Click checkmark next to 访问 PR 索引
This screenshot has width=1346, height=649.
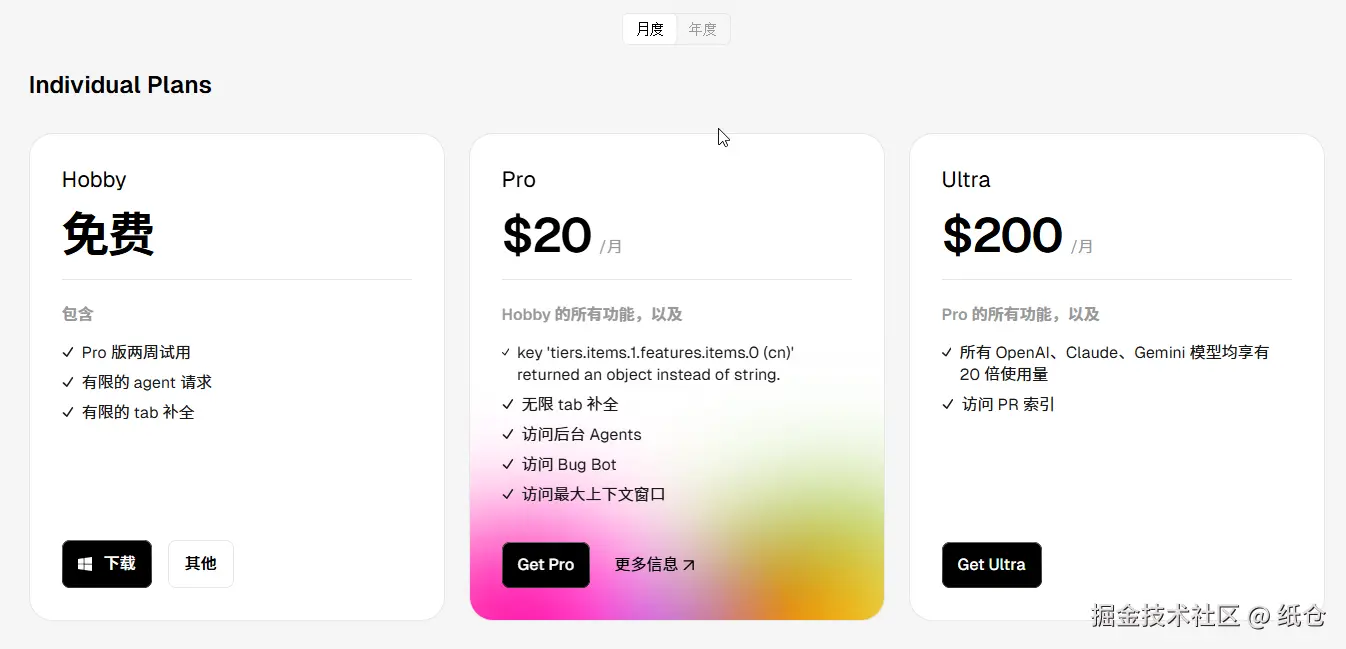tap(948, 405)
